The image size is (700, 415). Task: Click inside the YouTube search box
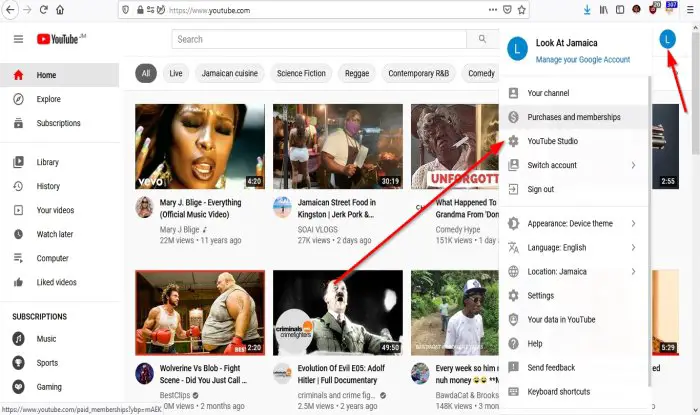(319, 39)
